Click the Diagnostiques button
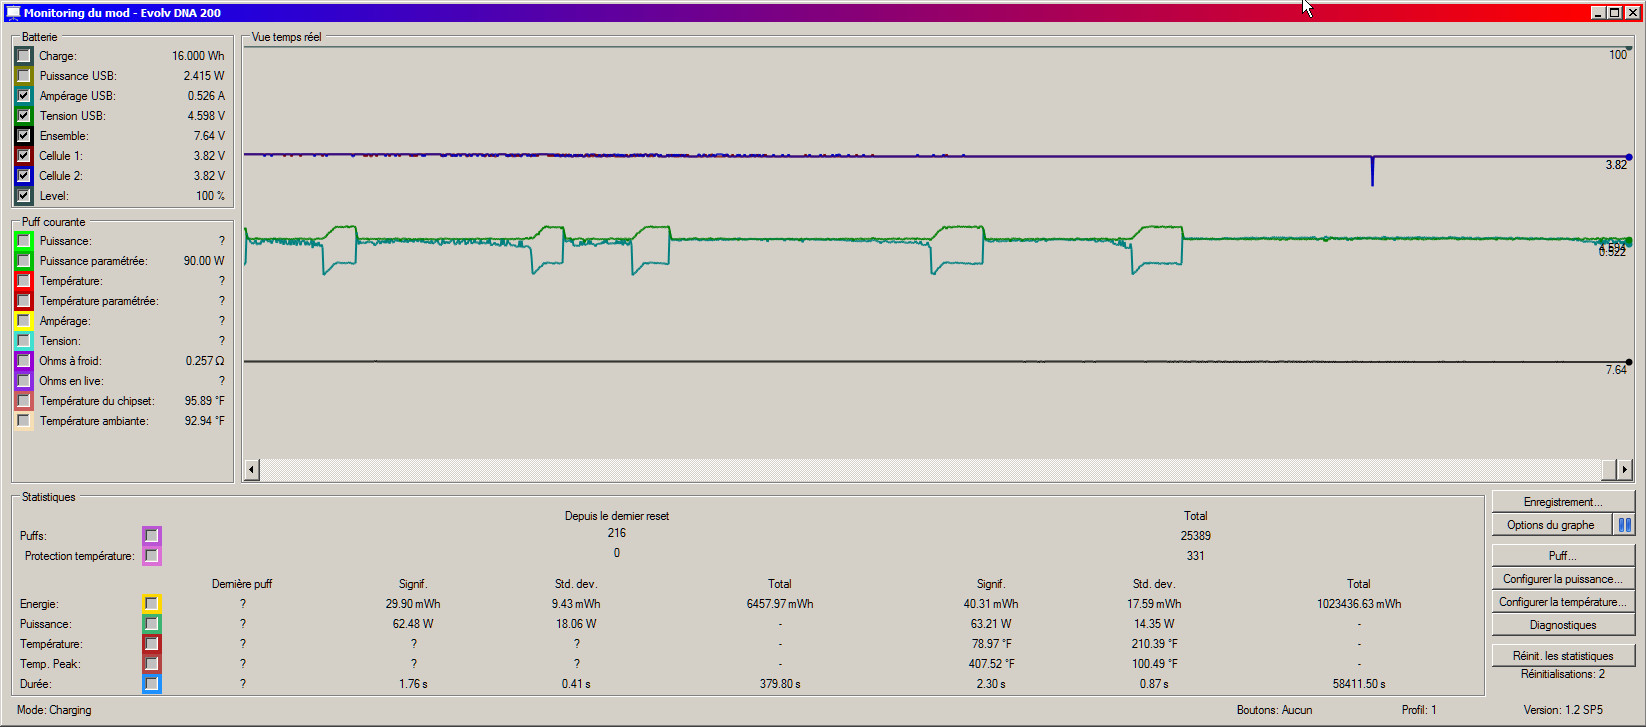1646x727 pixels. coord(1562,625)
